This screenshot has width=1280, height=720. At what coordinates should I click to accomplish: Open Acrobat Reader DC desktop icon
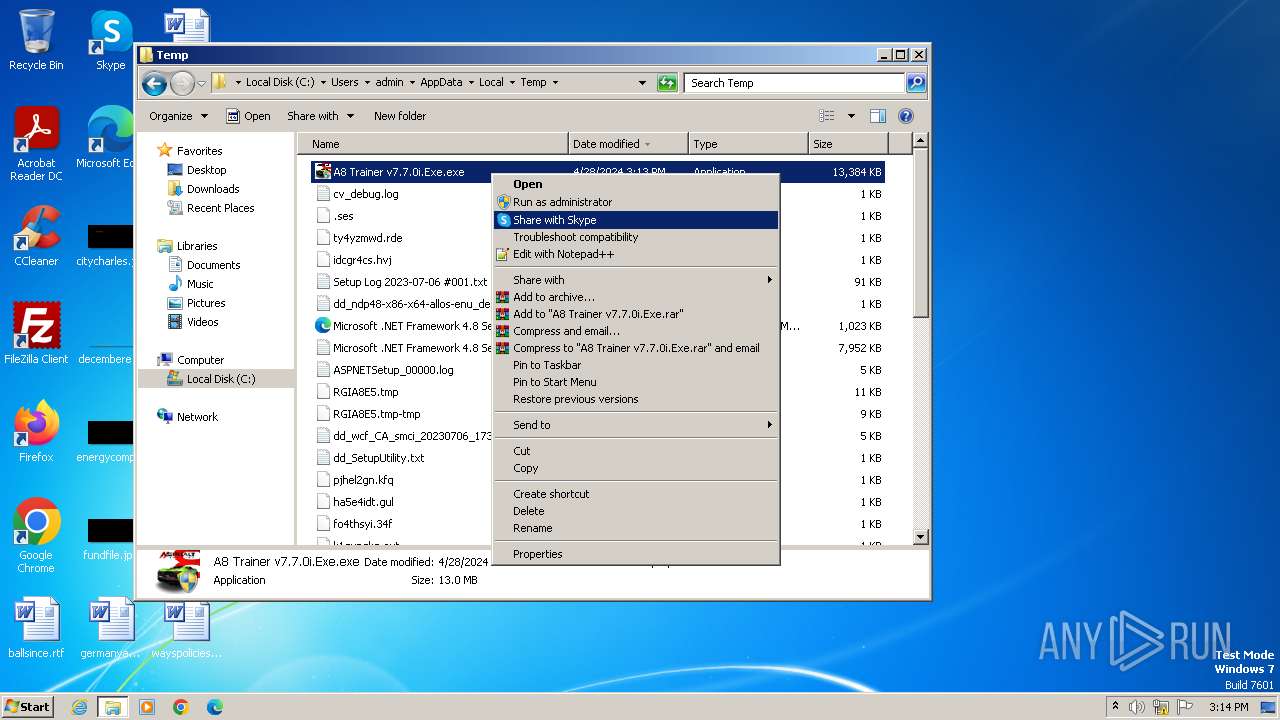pyautogui.click(x=36, y=145)
